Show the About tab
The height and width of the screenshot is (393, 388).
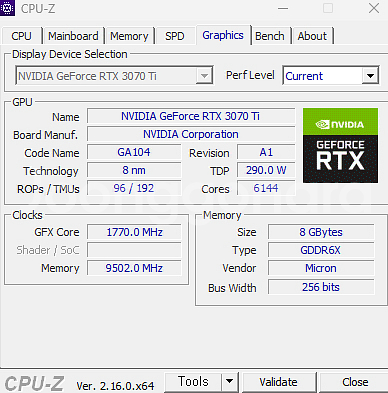pyautogui.click(x=312, y=36)
